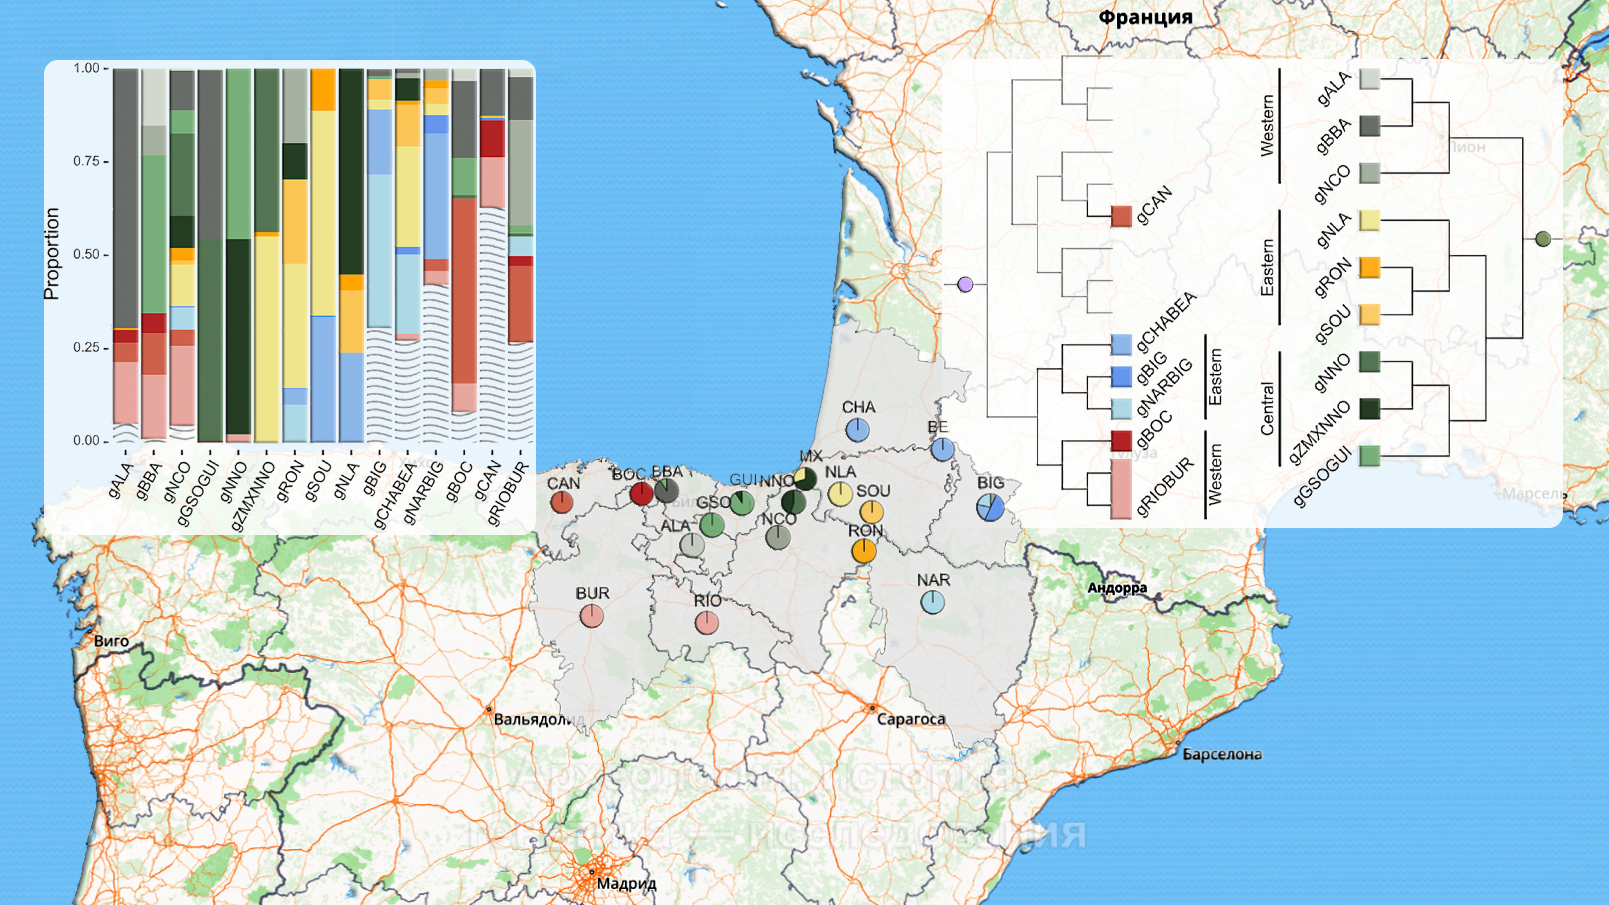Pick the gCHABEA blue swatch in left tree

click(1122, 345)
